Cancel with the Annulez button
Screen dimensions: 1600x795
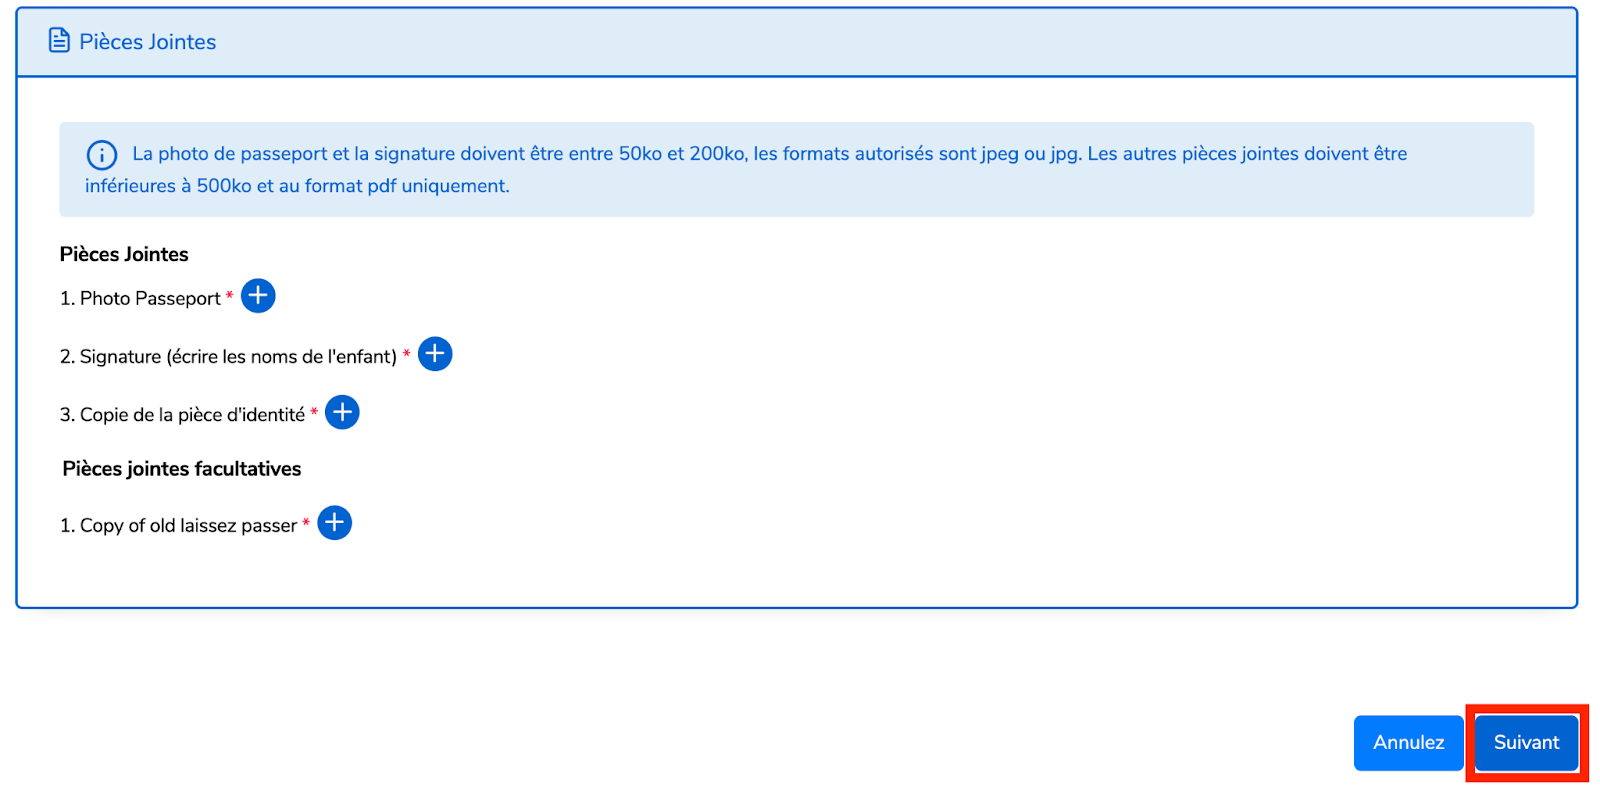click(x=1408, y=743)
